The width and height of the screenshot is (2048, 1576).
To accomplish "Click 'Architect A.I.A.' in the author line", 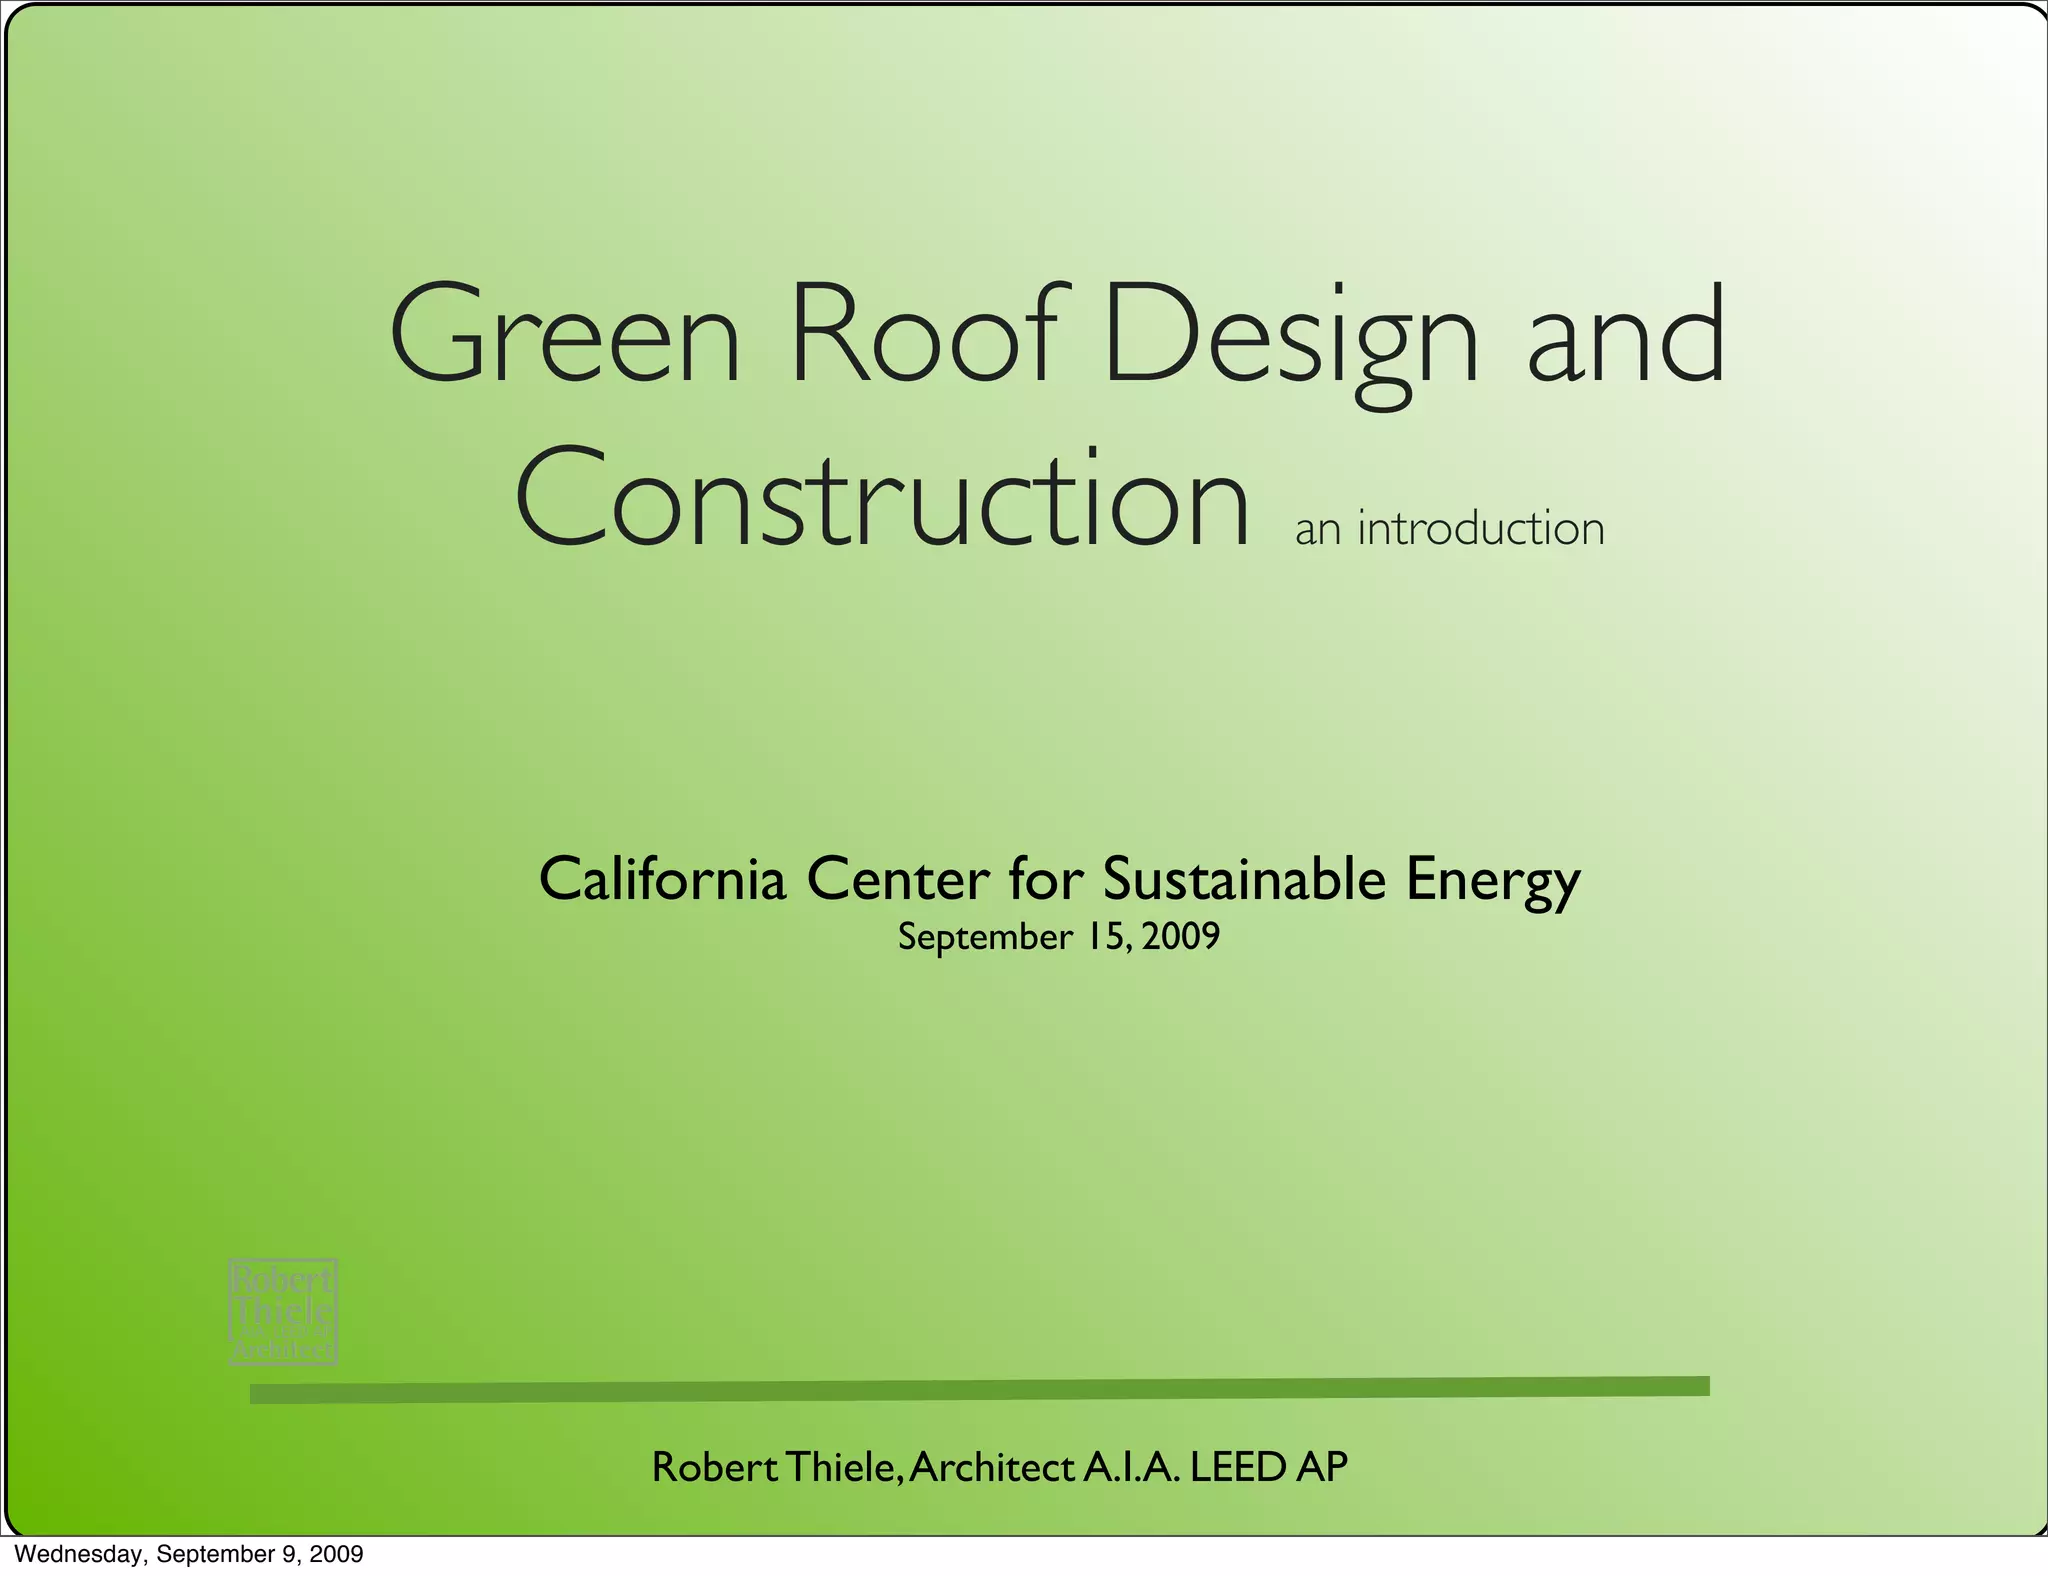I will pos(1045,1467).
